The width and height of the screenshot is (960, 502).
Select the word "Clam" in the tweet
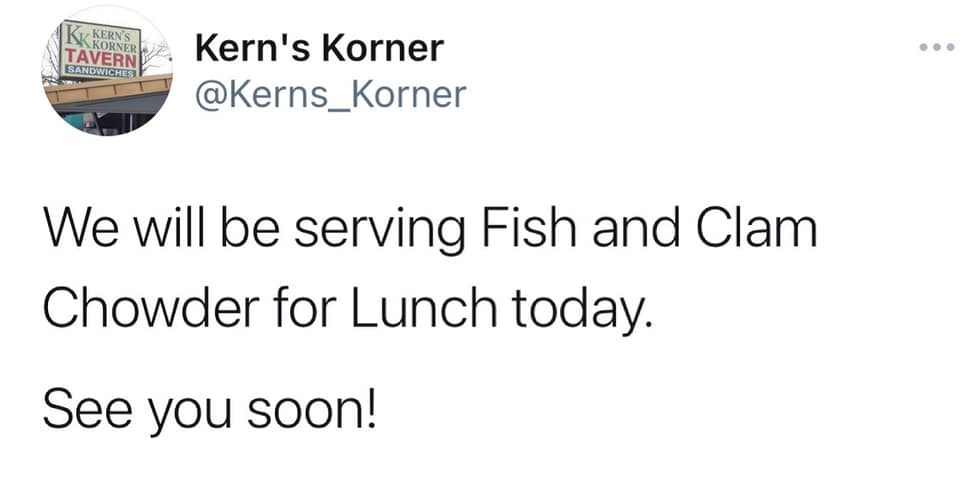pos(757,228)
